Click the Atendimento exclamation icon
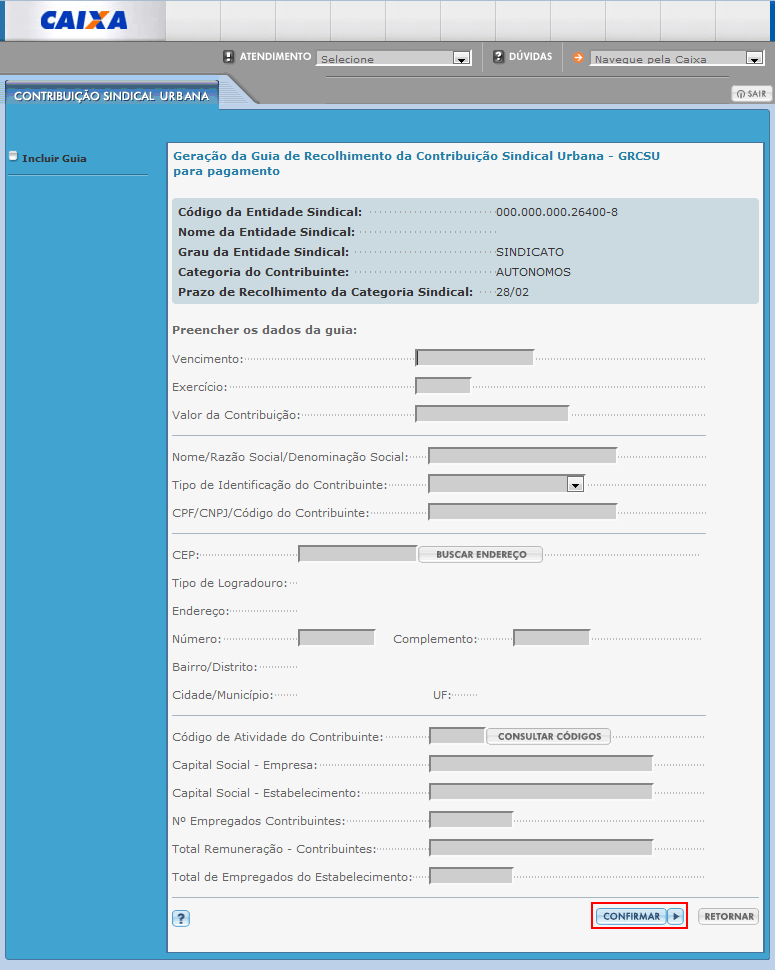Viewport: 775px width, 970px height. [x=228, y=57]
